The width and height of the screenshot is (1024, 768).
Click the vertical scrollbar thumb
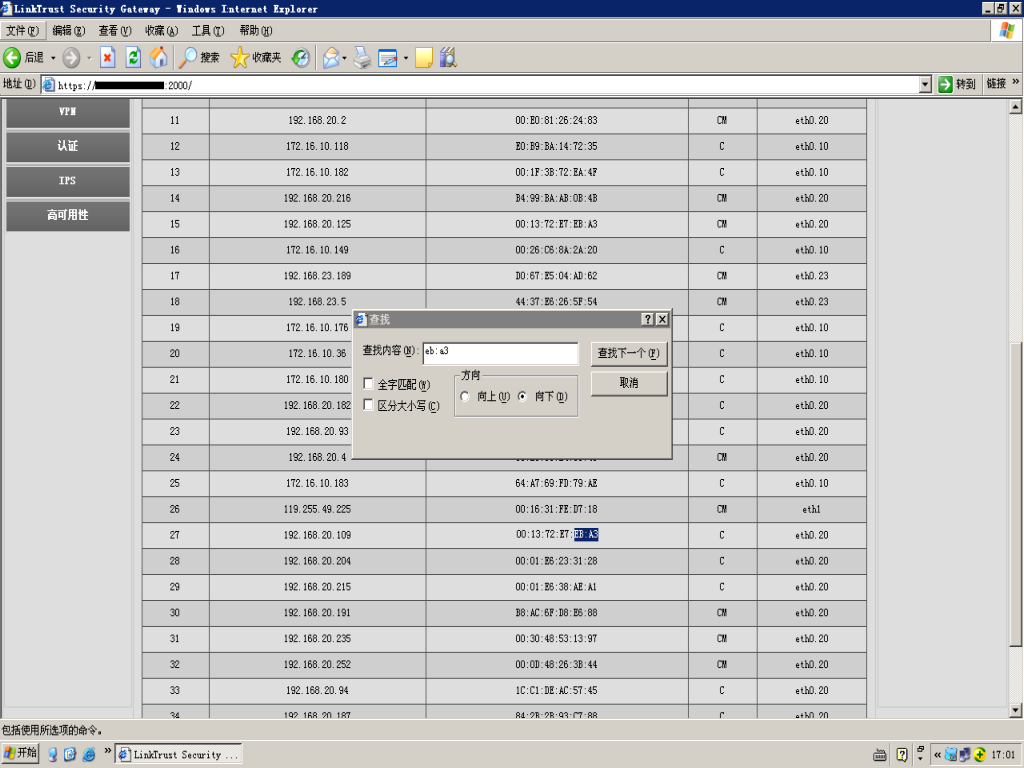click(1015, 494)
